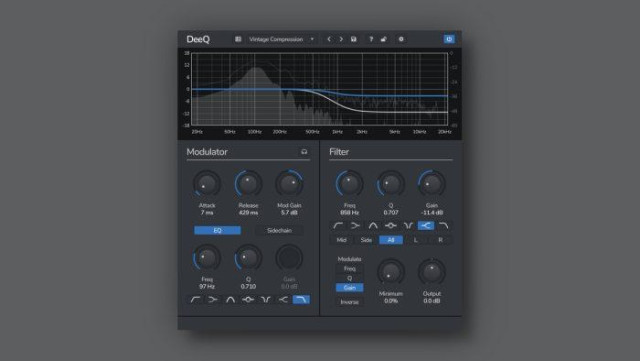
Task: Load the next preset with right chevron
Action: (x=341, y=39)
